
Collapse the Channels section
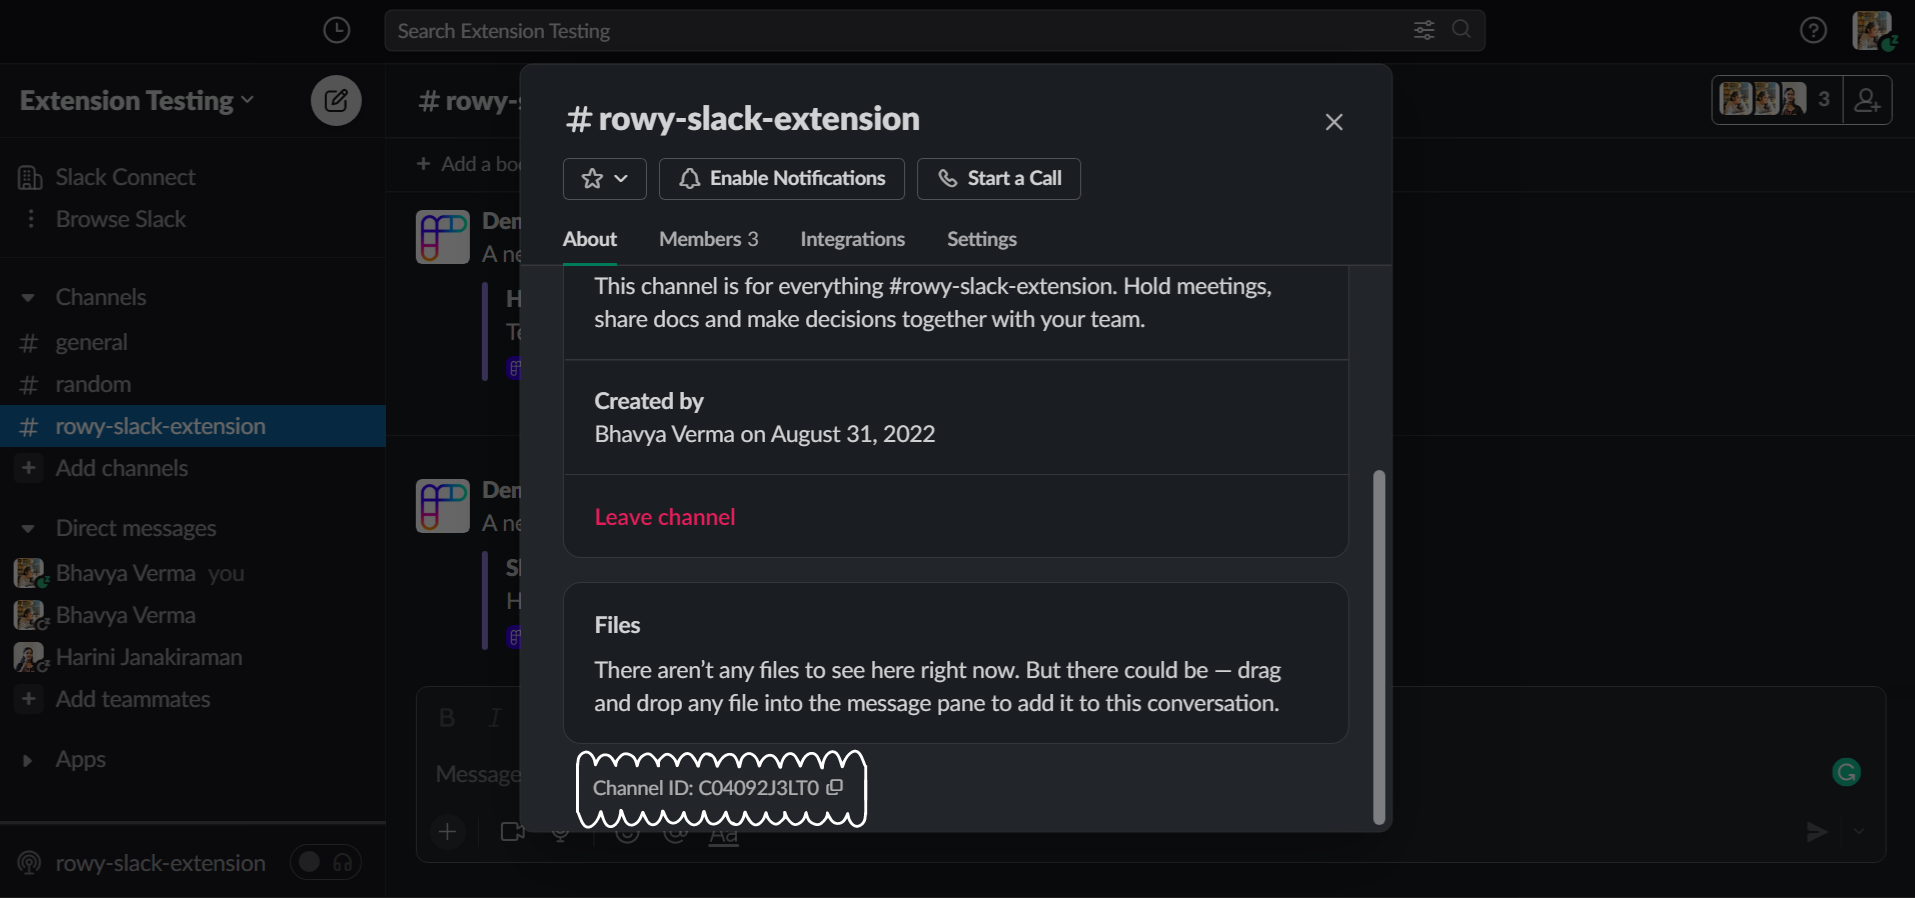click(x=28, y=298)
